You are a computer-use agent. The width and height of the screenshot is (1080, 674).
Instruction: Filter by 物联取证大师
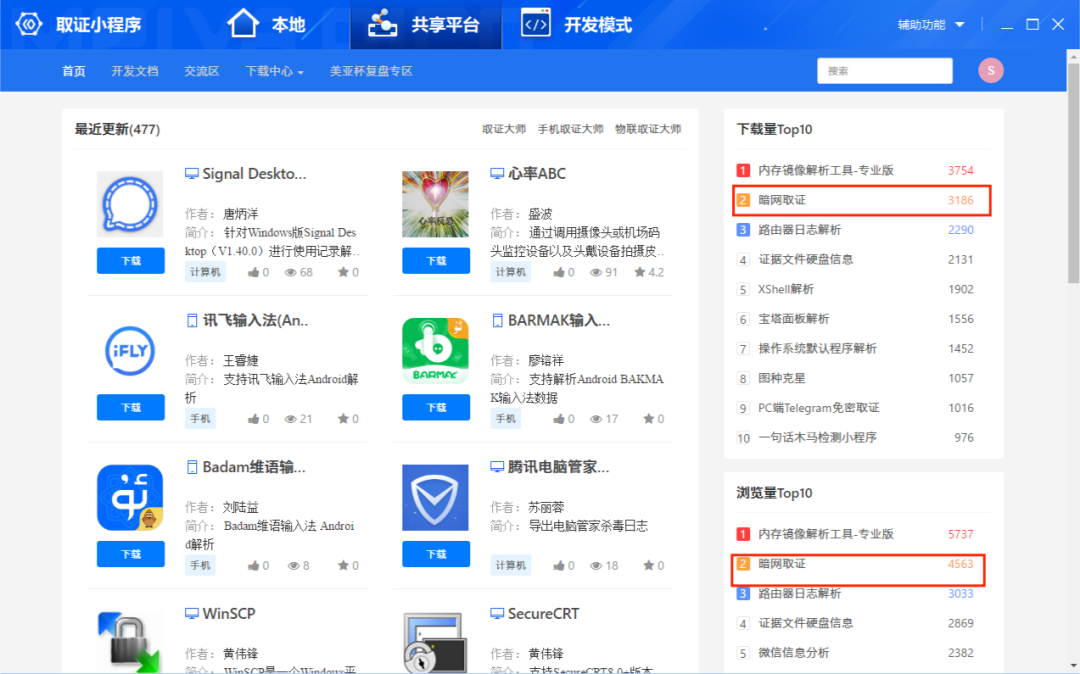point(648,129)
